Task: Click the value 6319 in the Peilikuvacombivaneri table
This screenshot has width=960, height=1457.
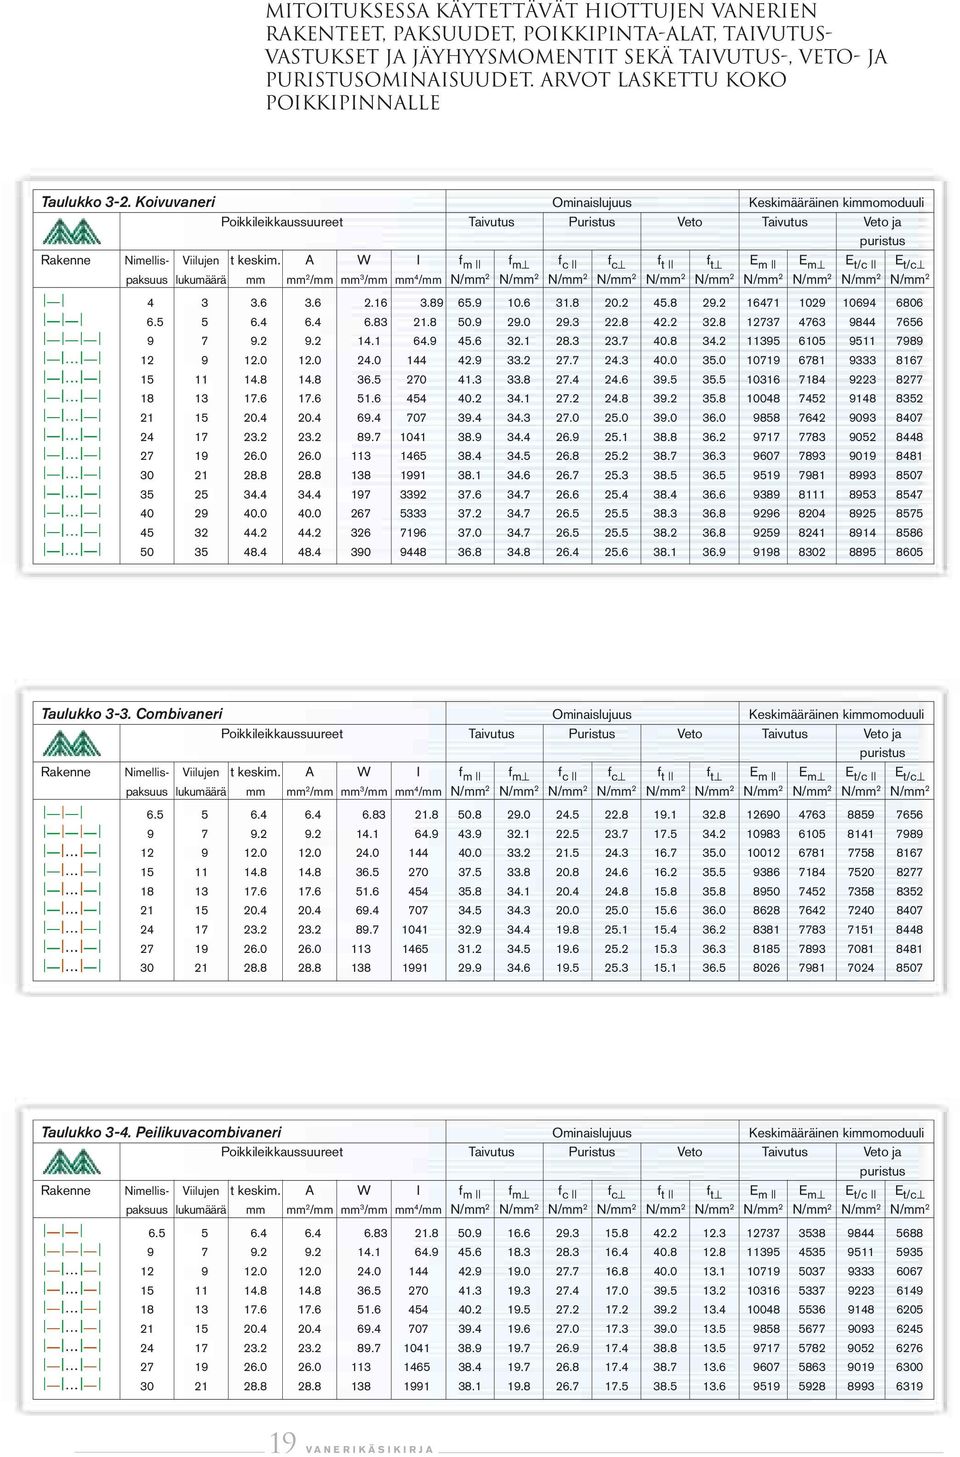Action: click(x=909, y=1386)
